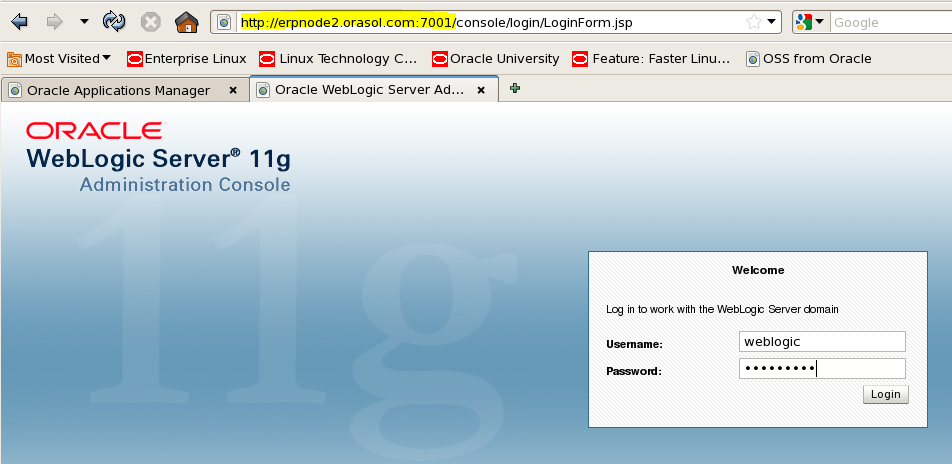Close the Oracle WebLogic Server tab
The image size is (952, 464).
pos(481,90)
